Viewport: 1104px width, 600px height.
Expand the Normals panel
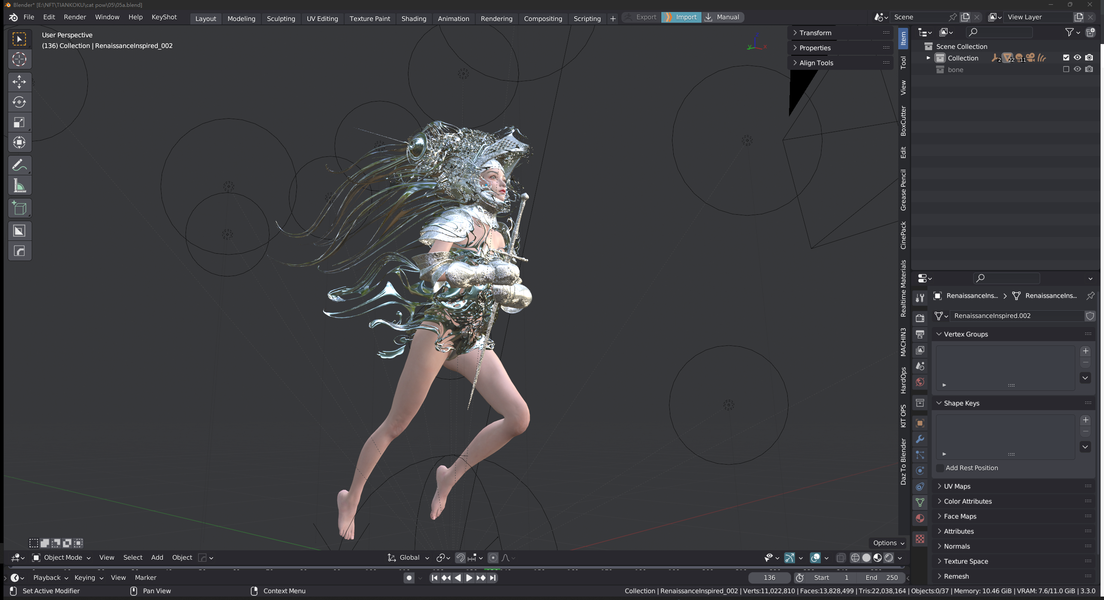[x=956, y=546]
